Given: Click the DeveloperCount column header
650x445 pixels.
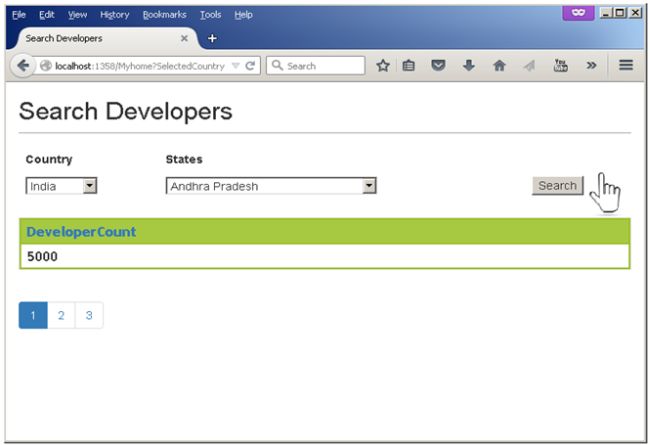Looking at the screenshot, I should 81,231.
